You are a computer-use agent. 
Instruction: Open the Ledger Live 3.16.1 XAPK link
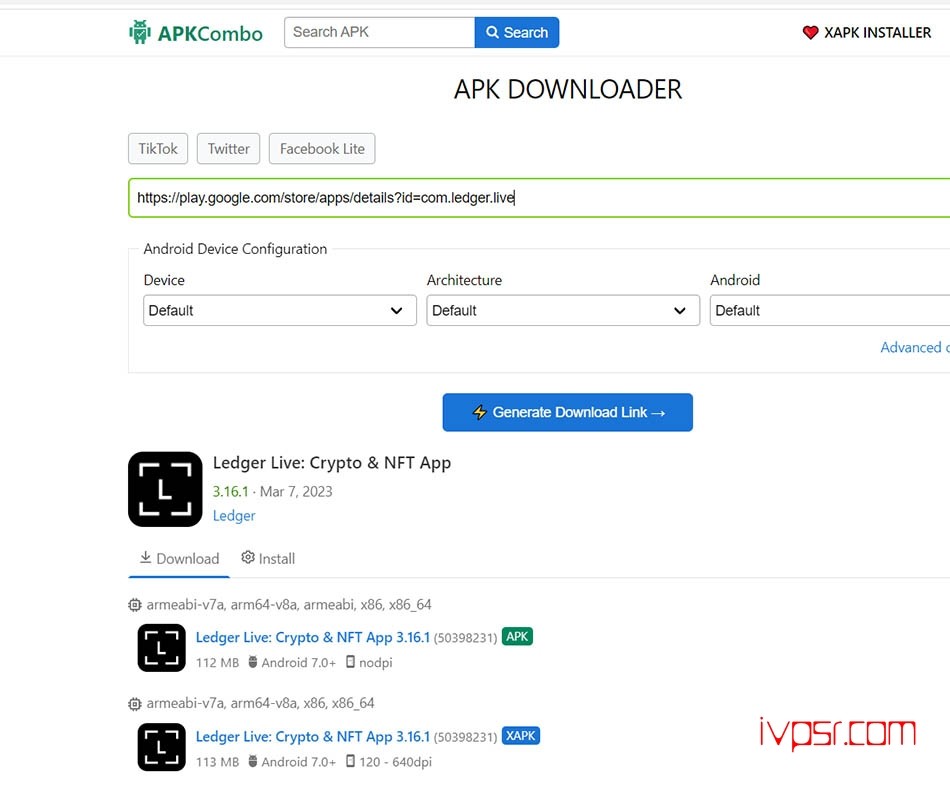pyautogui.click(x=313, y=737)
